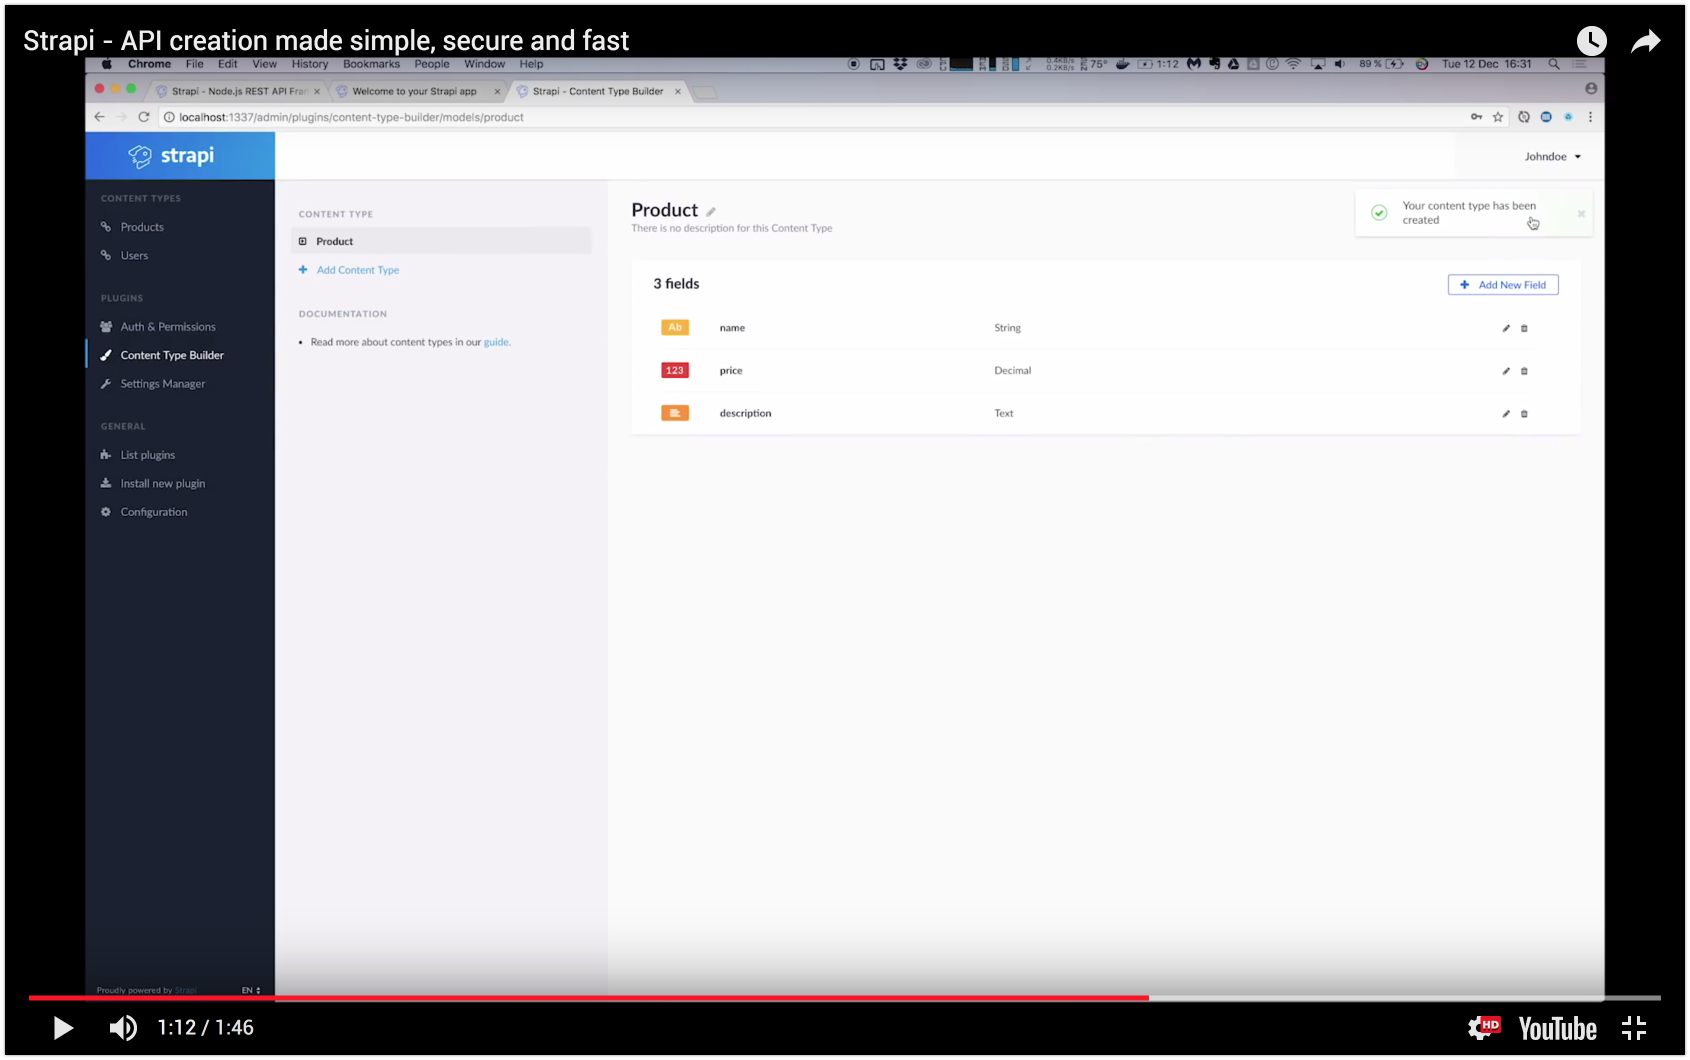Dismiss the content type created notification

pyautogui.click(x=1581, y=213)
